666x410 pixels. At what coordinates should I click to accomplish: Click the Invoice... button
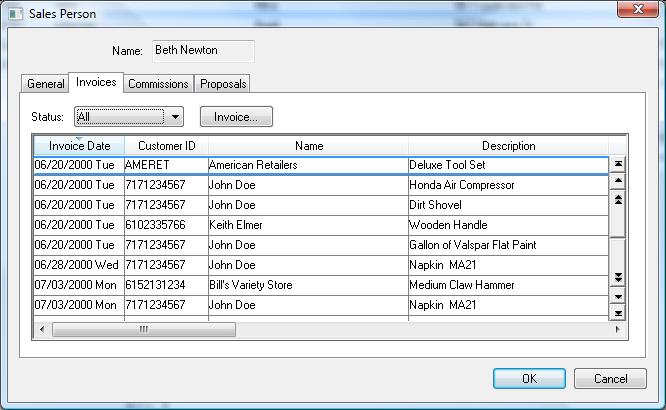pyautogui.click(x=236, y=117)
